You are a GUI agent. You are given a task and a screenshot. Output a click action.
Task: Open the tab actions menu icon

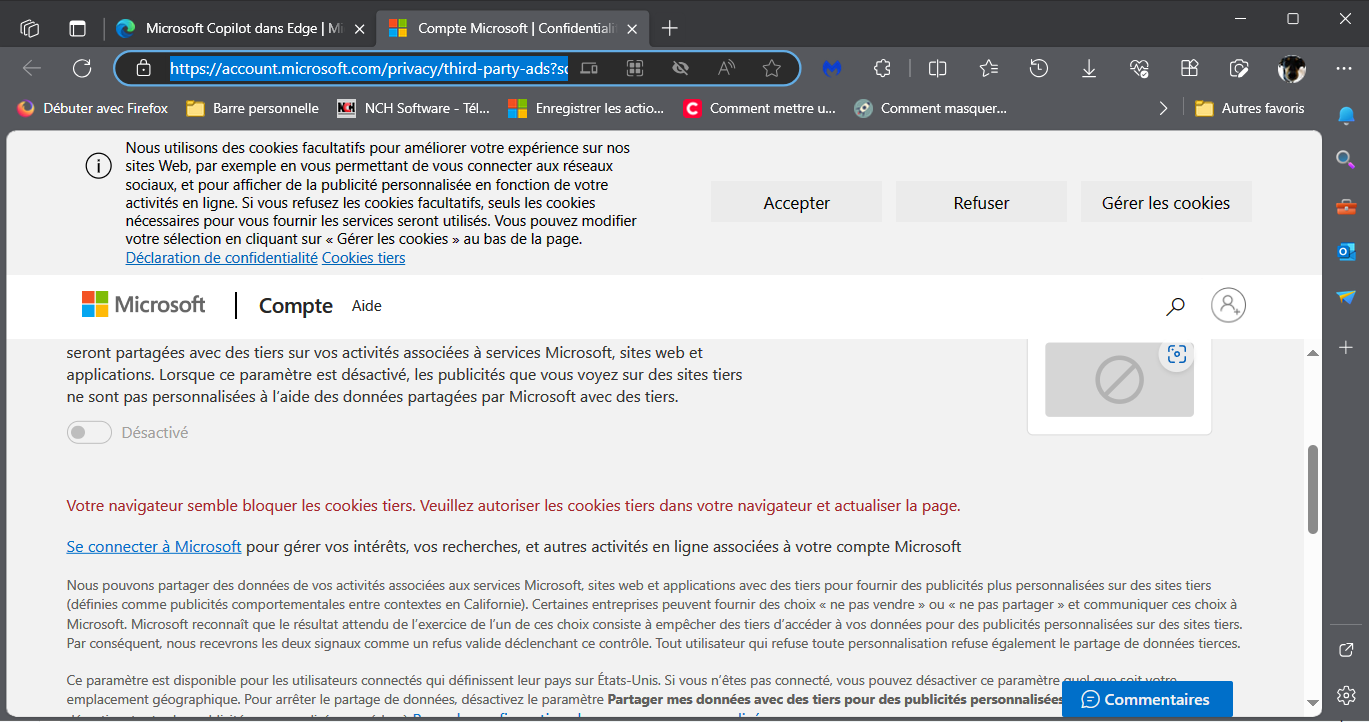78,28
